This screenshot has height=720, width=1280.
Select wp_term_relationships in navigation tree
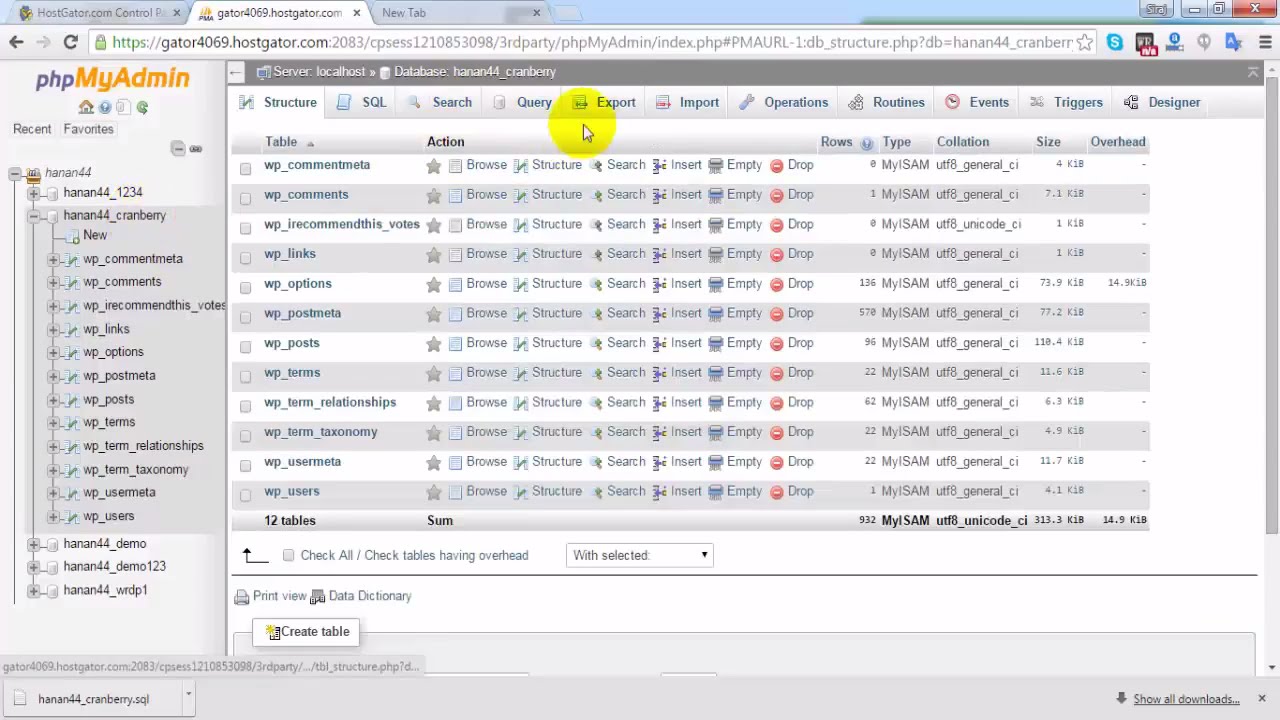143,446
